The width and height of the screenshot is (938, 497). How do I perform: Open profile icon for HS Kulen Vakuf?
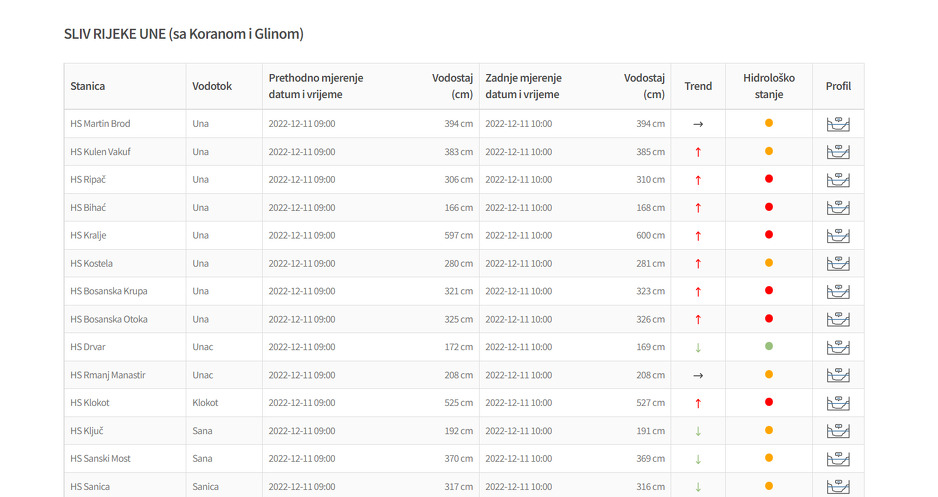click(x=837, y=152)
